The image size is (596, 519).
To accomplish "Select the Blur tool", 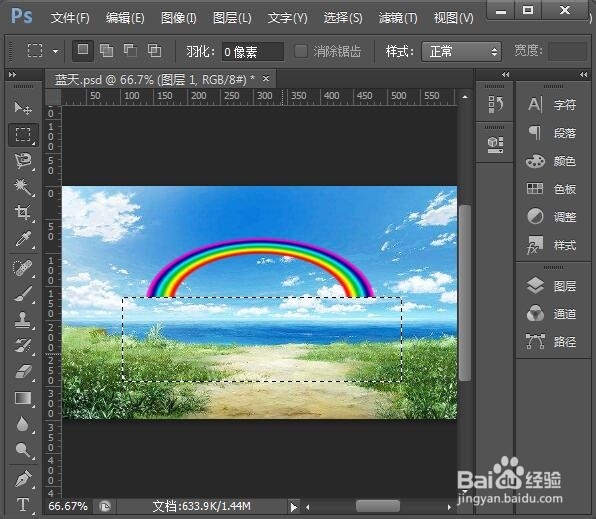I will tap(23, 424).
